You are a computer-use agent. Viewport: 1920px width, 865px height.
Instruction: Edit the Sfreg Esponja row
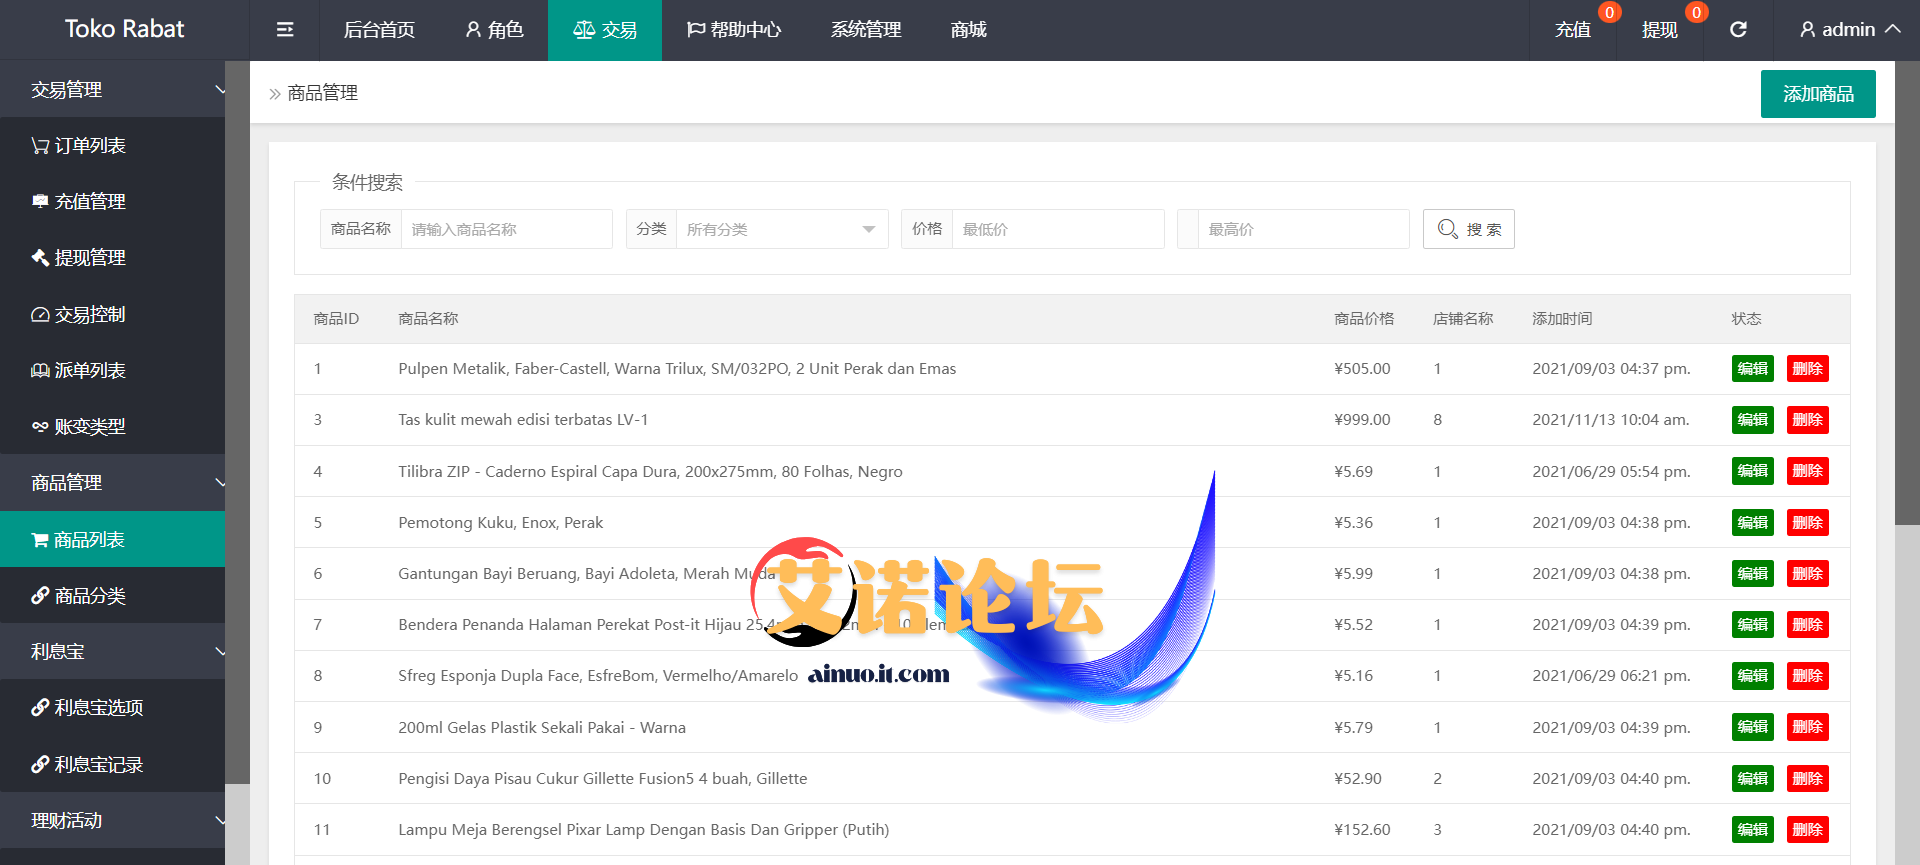[1752, 675]
